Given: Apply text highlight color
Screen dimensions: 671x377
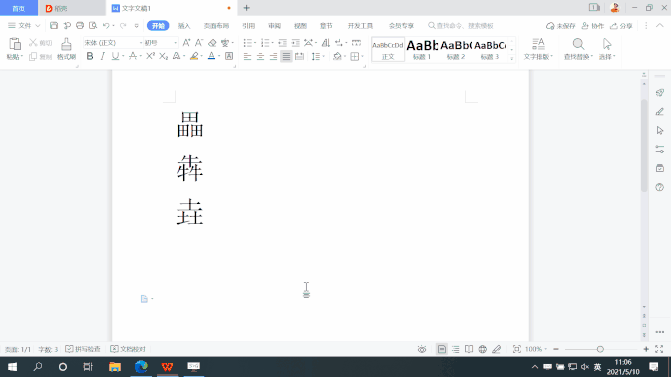Looking at the screenshot, I should click(194, 56).
